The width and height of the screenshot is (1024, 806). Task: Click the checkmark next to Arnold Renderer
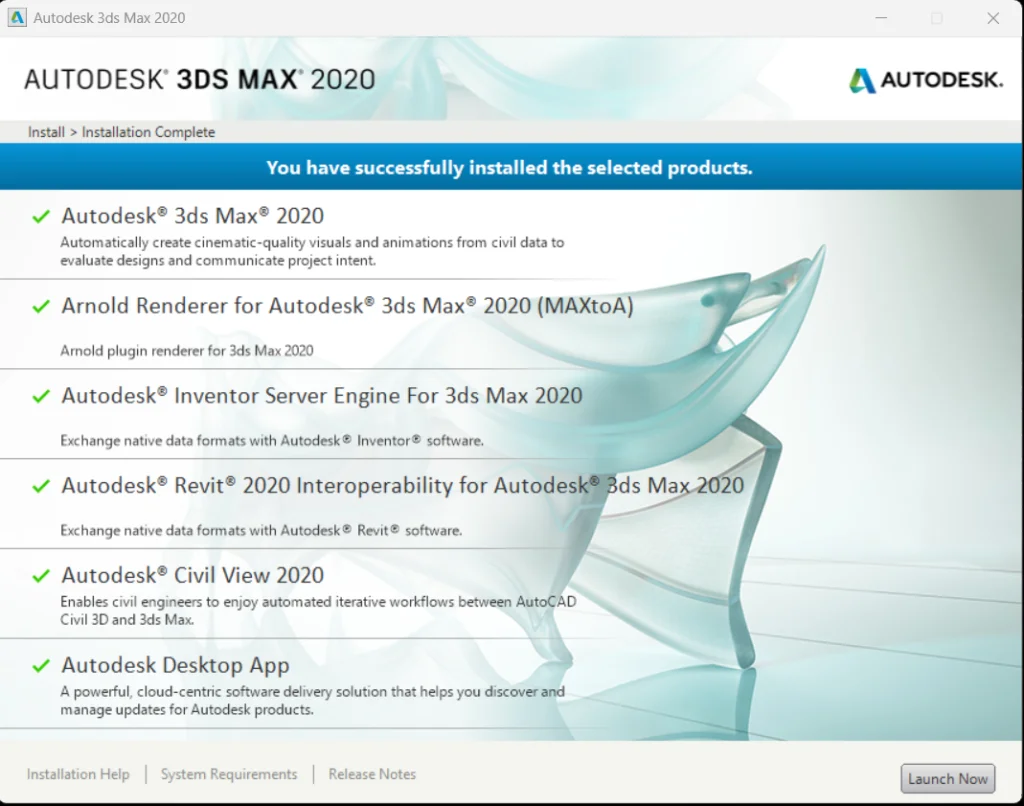pyautogui.click(x=41, y=306)
